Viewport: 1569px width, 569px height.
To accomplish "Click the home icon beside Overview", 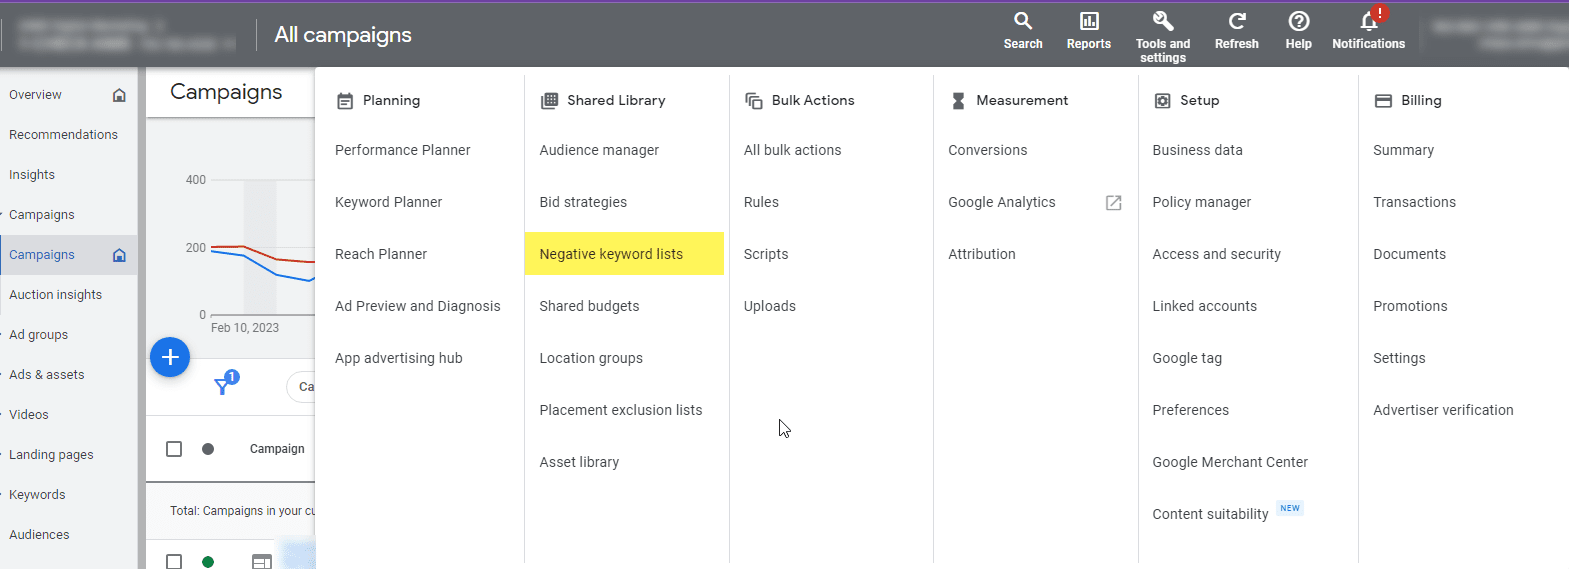I will pyautogui.click(x=119, y=95).
